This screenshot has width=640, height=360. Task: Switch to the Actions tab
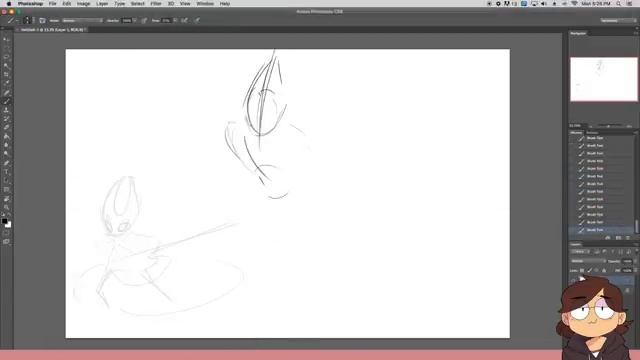[x=592, y=133]
